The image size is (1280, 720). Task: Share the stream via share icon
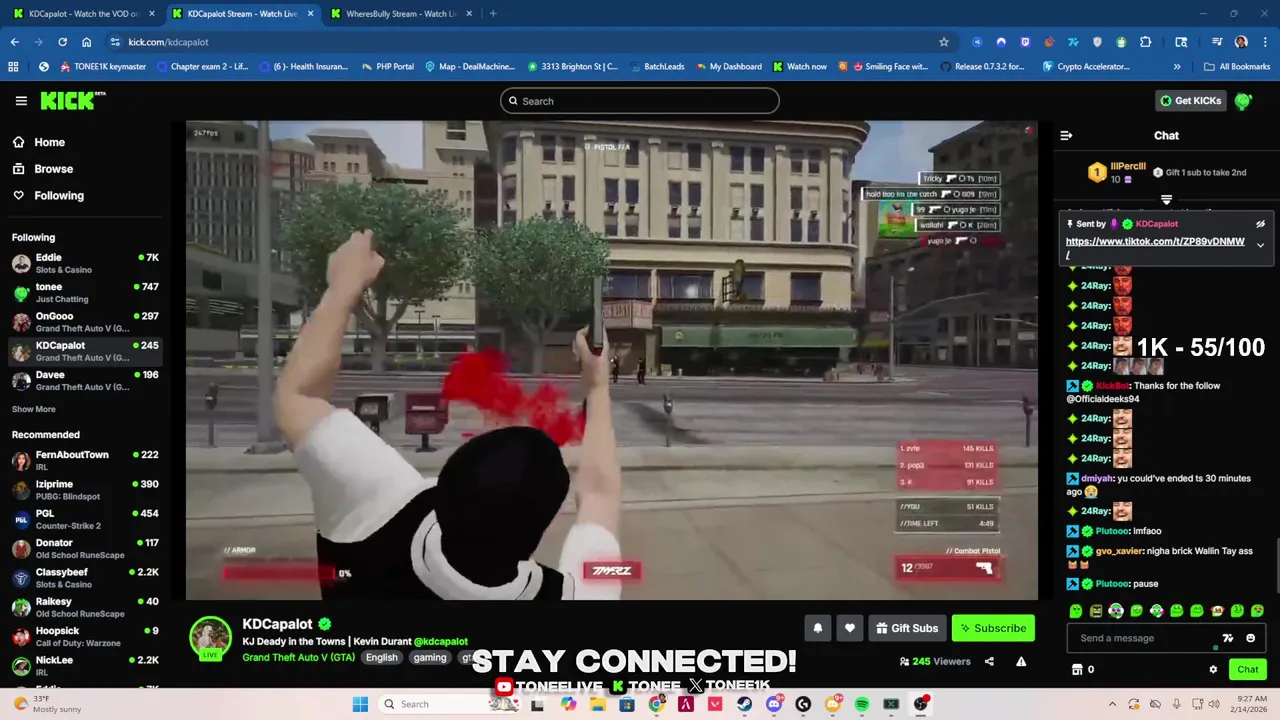click(989, 661)
